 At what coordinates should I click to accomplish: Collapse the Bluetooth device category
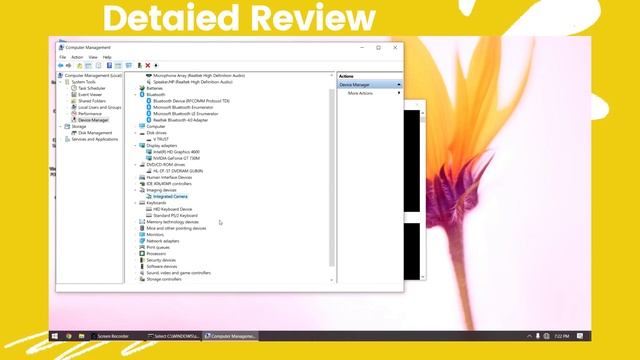pos(136,95)
